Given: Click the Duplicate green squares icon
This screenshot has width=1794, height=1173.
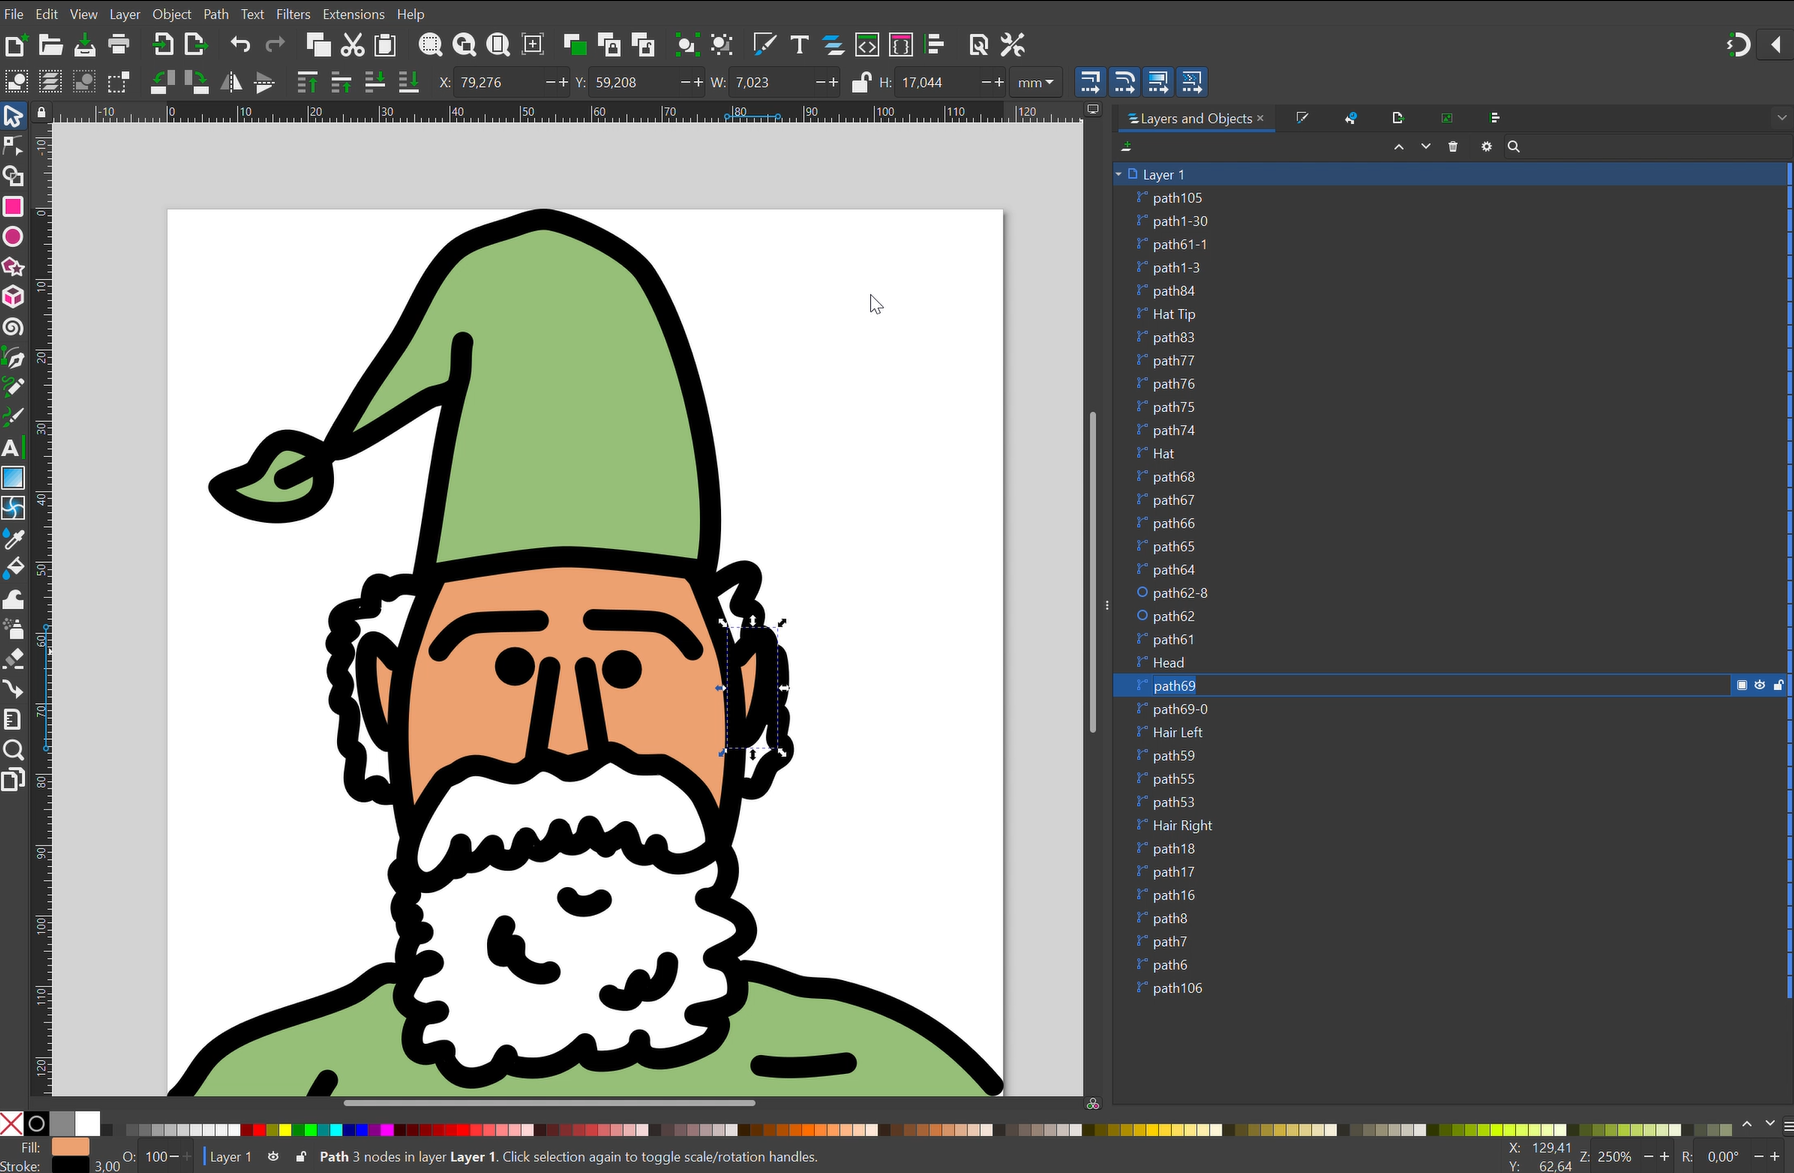Looking at the screenshot, I should (x=575, y=44).
